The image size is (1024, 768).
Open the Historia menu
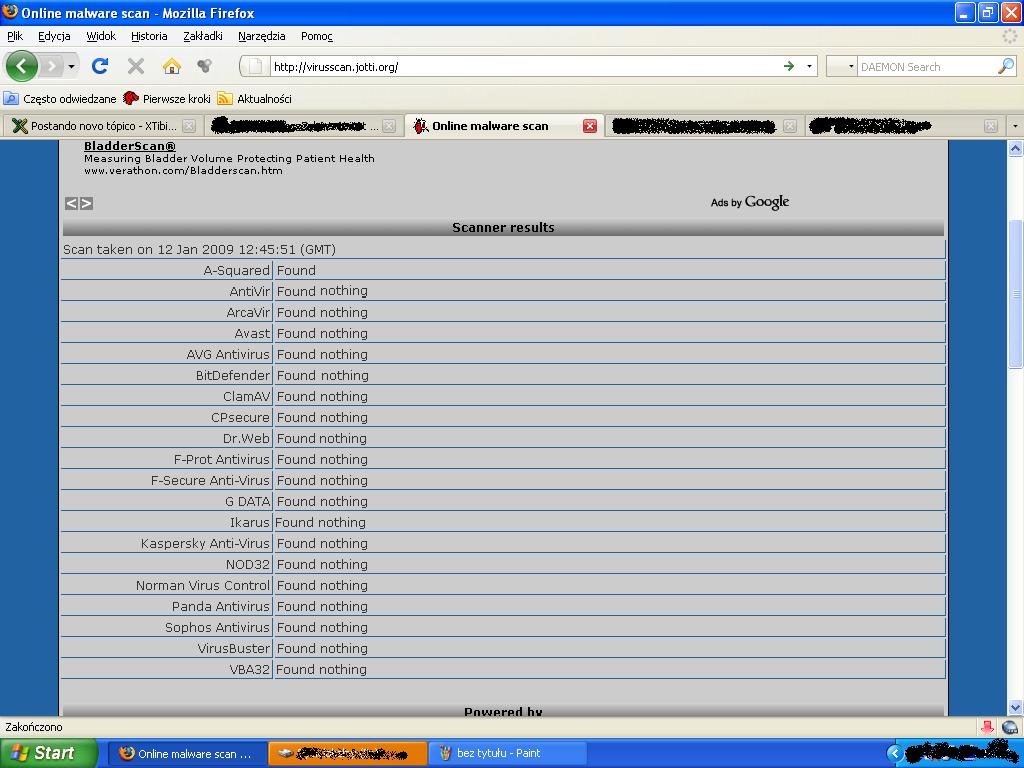click(149, 36)
